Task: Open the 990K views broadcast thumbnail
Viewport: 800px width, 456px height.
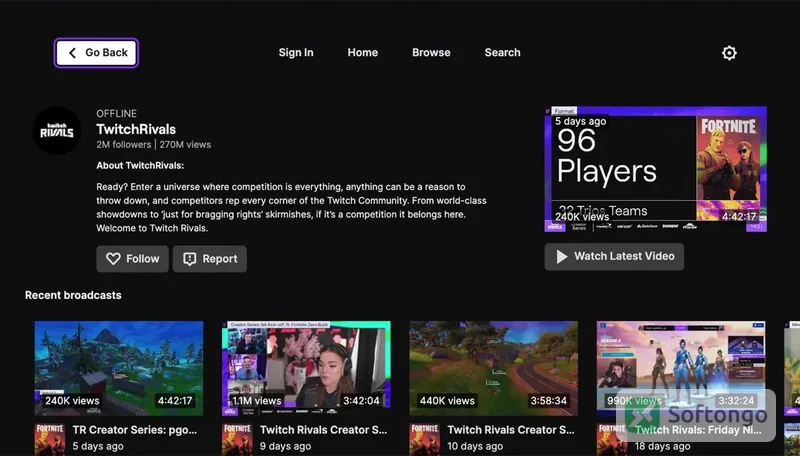Action: pos(681,368)
